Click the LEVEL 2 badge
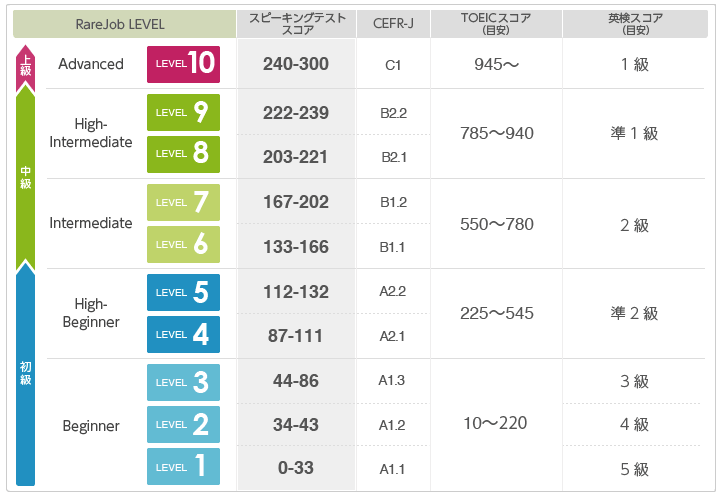721x497 pixels. click(x=183, y=424)
